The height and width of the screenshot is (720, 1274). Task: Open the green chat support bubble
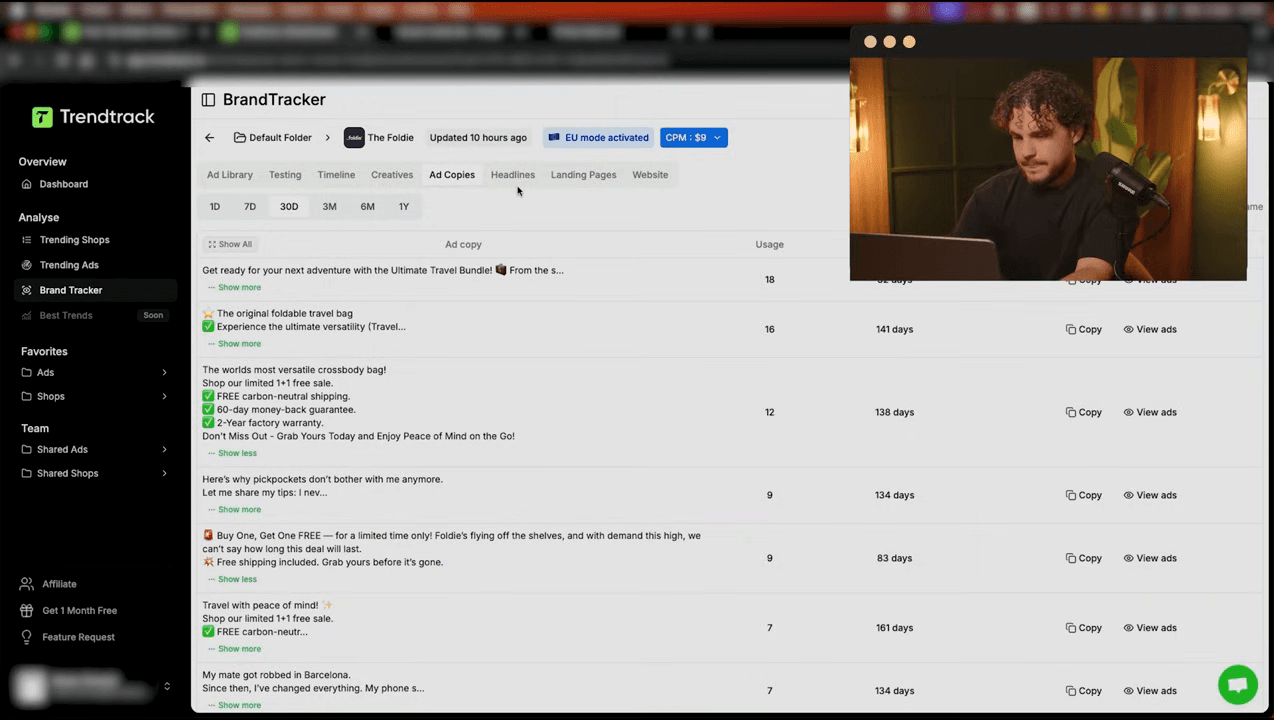tap(1237, 685)
